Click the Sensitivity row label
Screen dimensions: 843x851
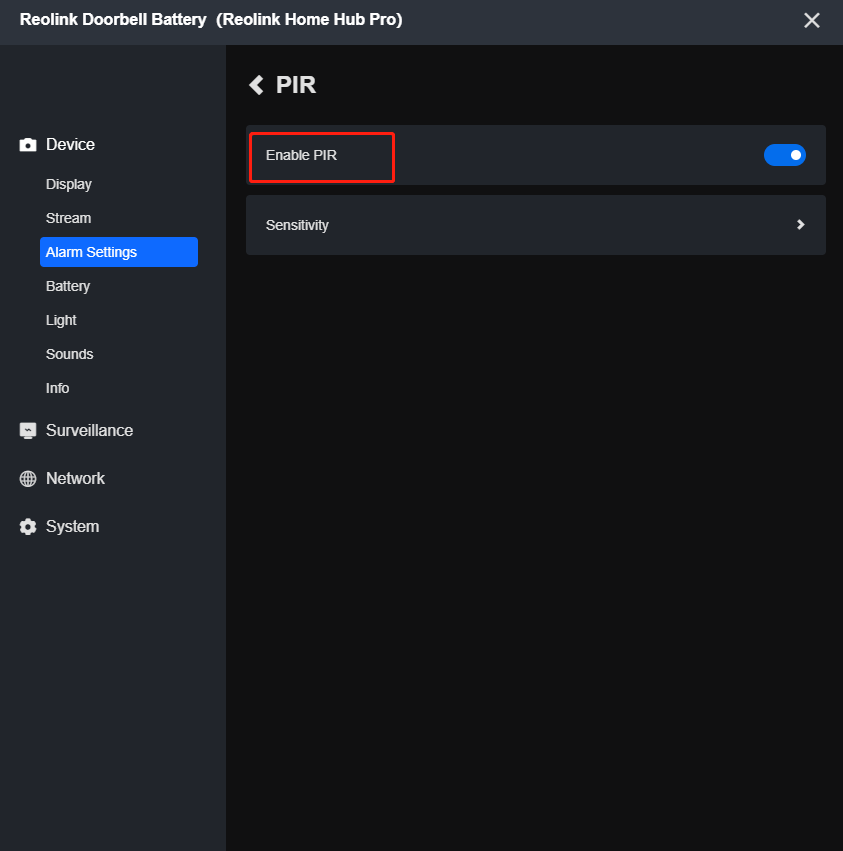[x=297, y=225]
